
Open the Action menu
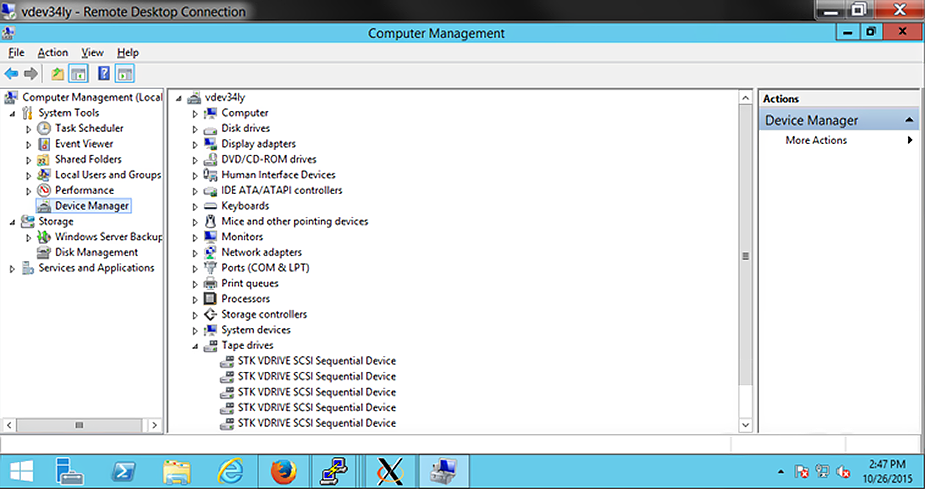[53, 52]
